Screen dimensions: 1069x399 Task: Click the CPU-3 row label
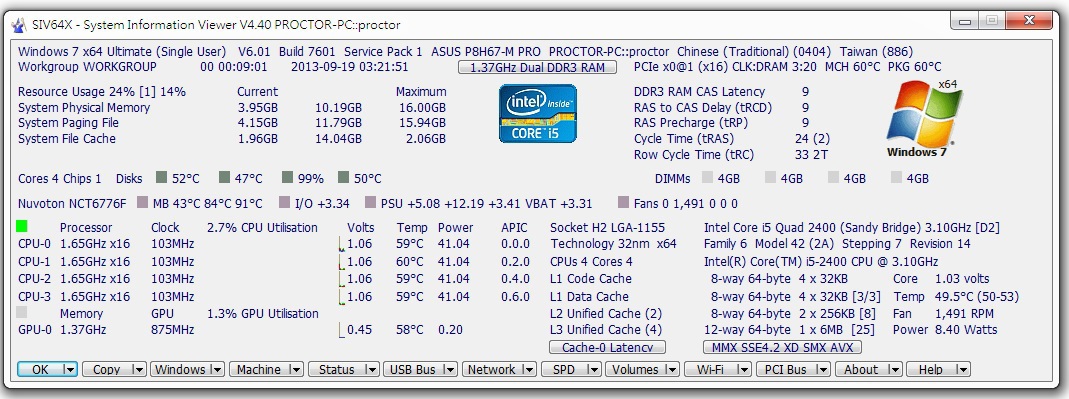(34, 297)
